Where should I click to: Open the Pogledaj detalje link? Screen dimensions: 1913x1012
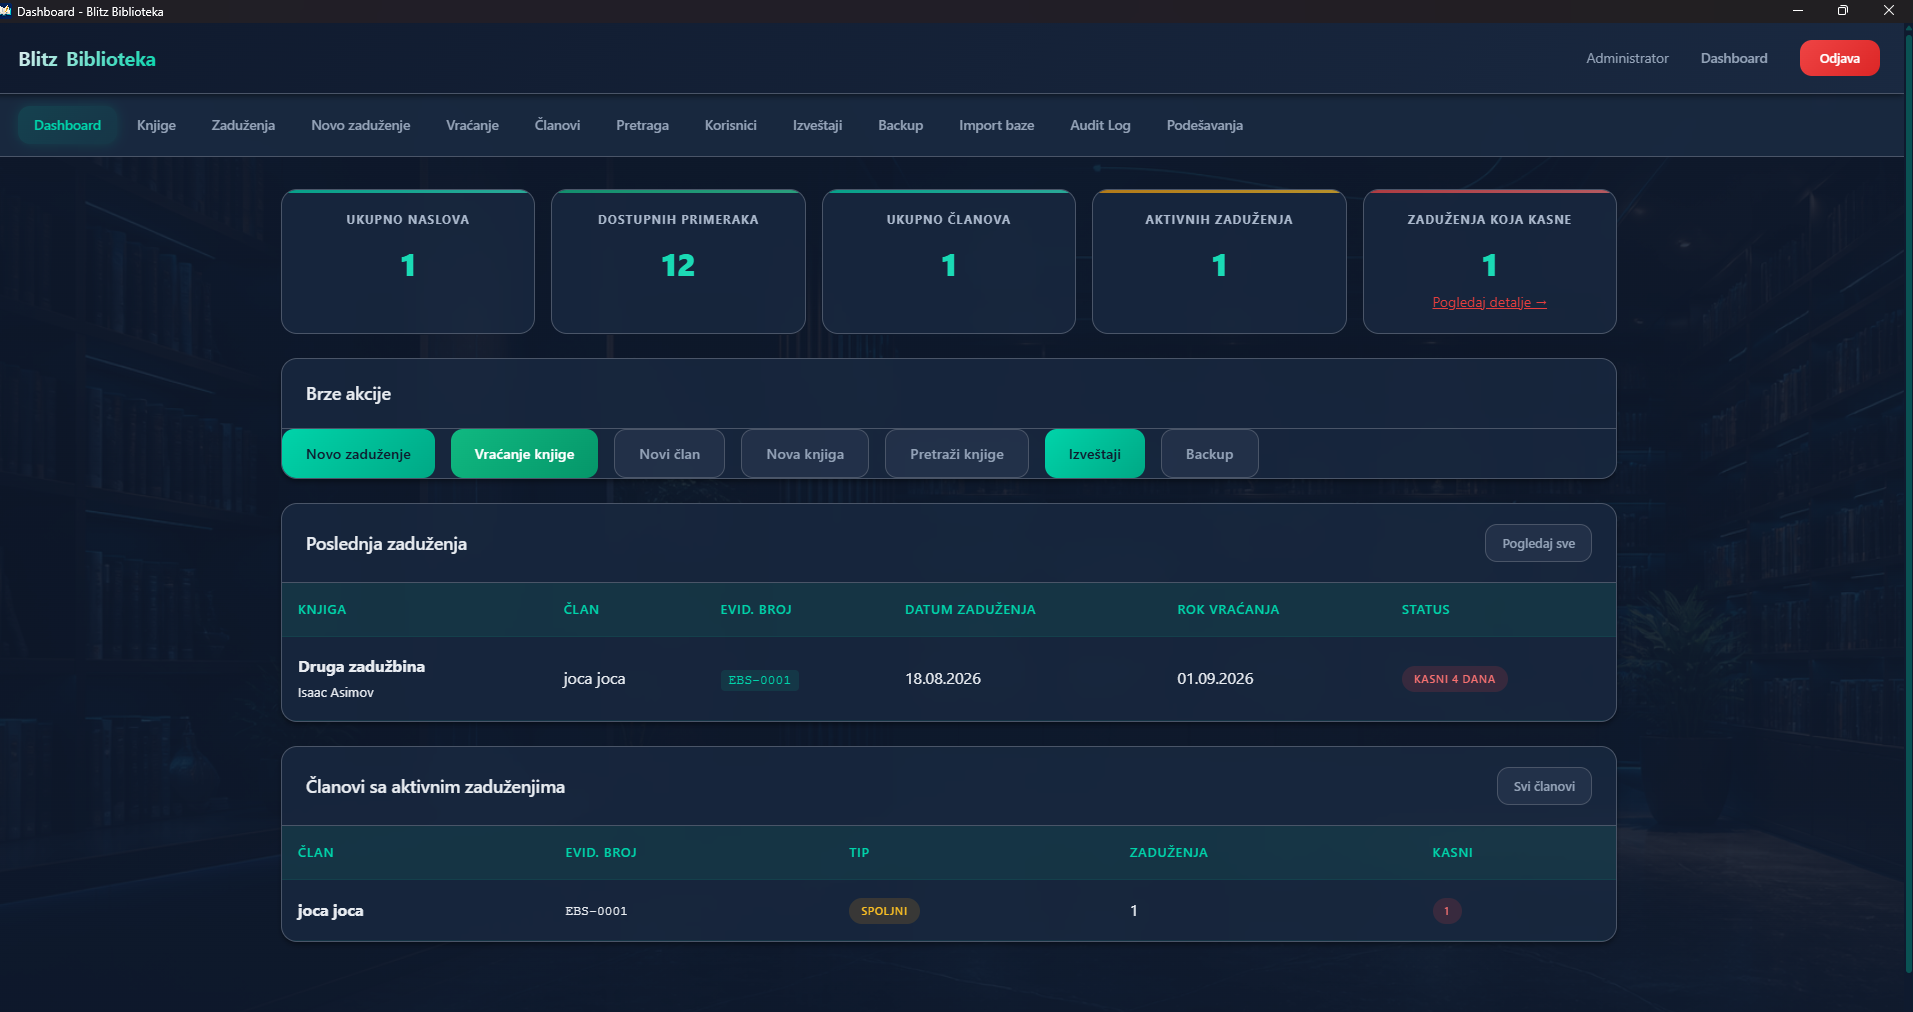tap(1489, 302)
